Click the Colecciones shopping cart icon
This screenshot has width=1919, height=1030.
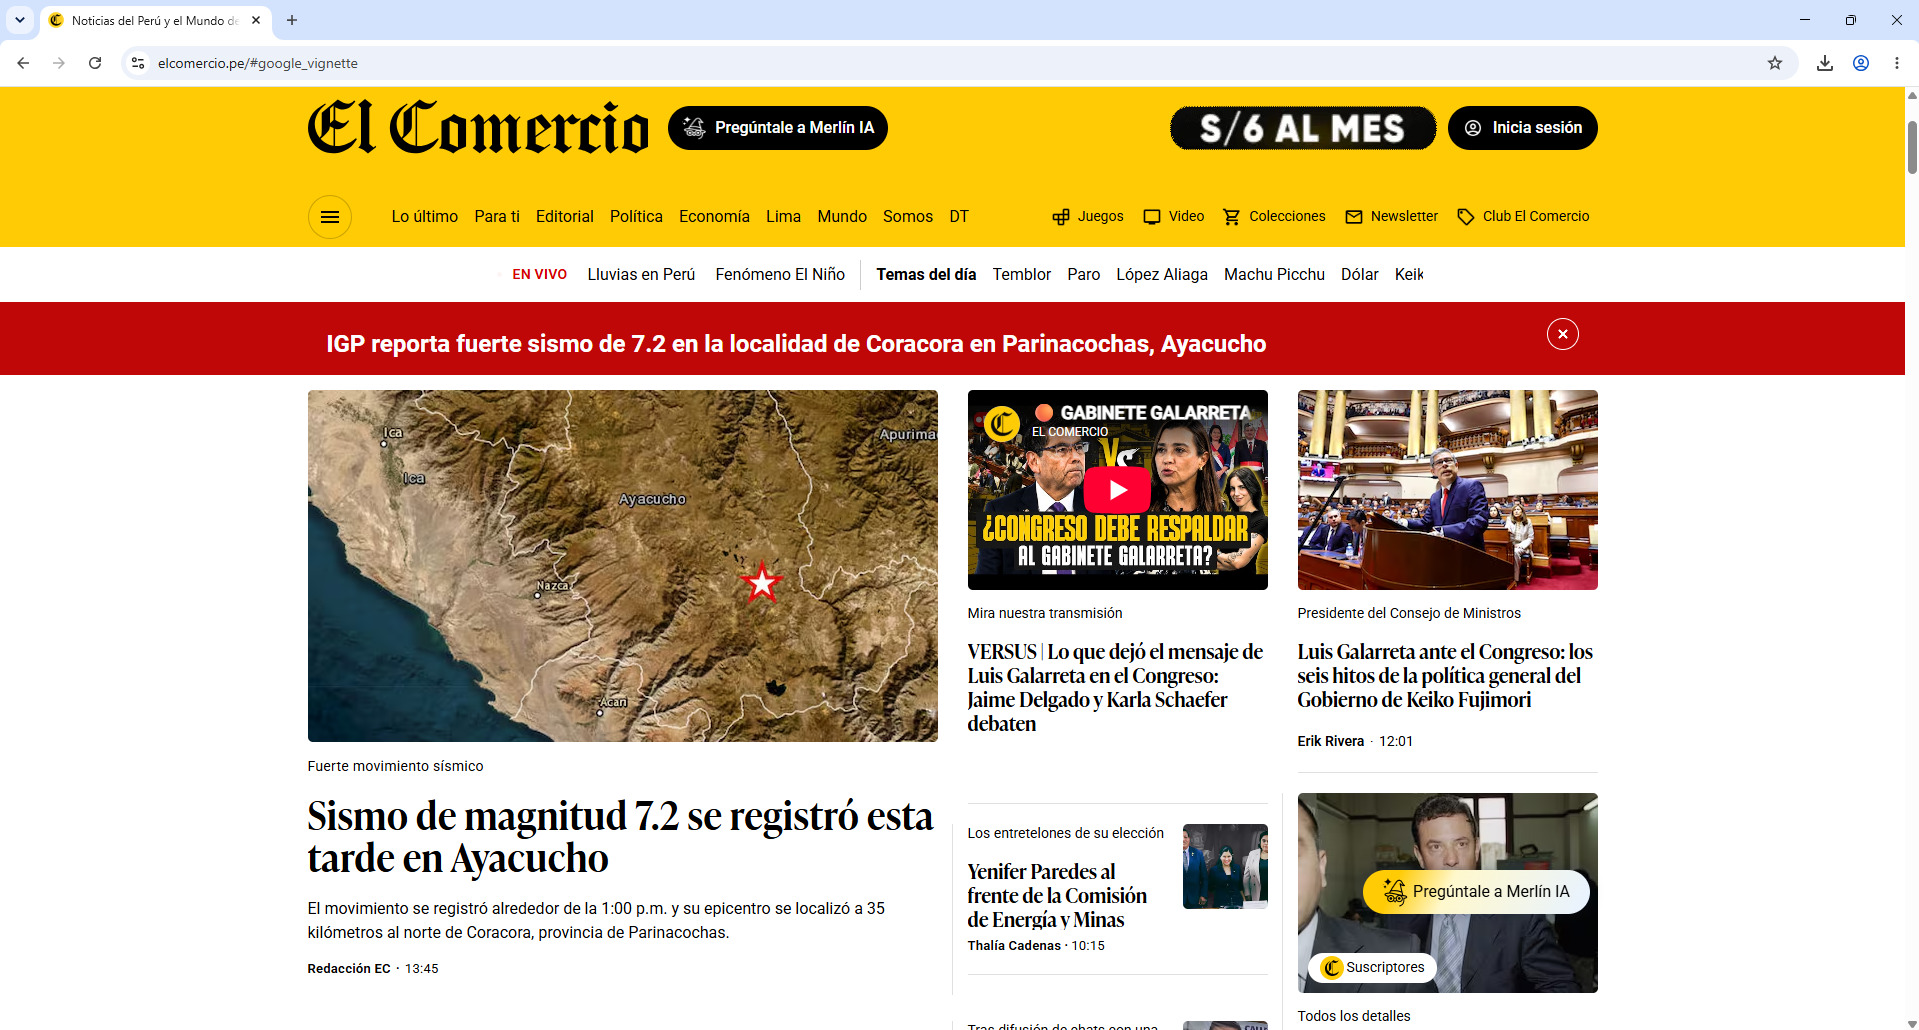pyautogui.click(x=1232, y=217)
